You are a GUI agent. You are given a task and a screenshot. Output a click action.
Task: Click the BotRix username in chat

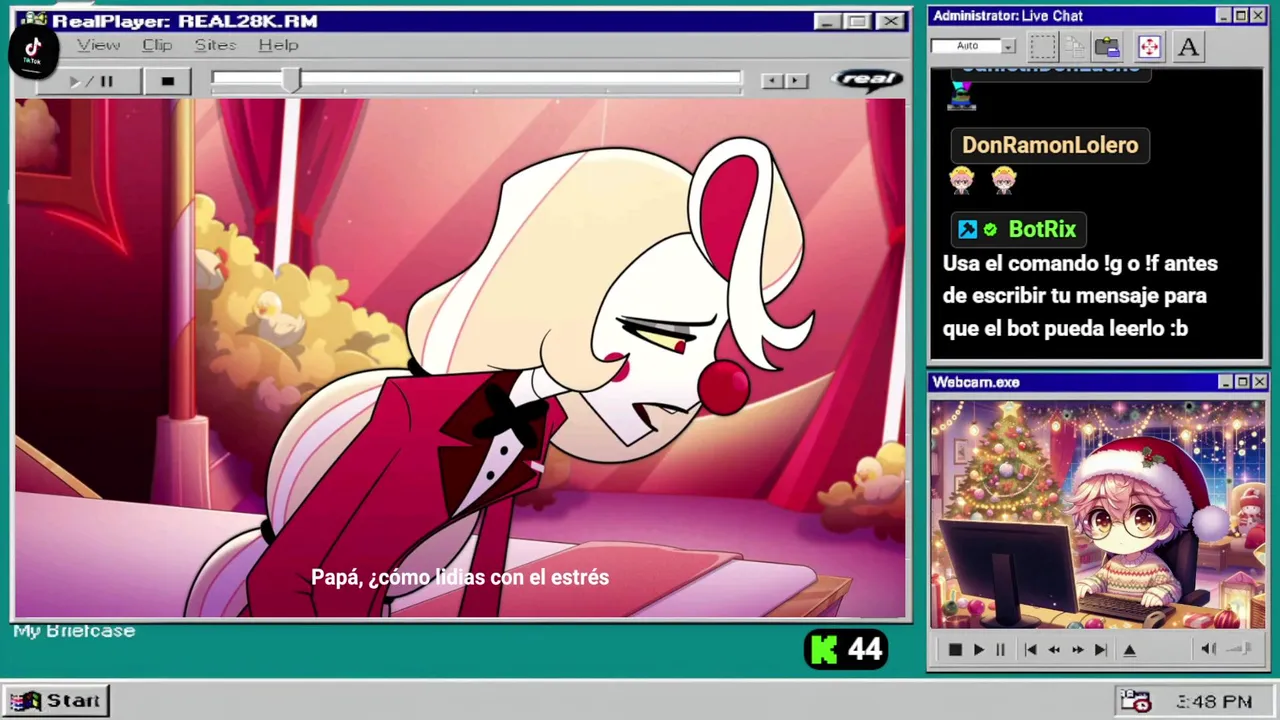[1042, 229]
